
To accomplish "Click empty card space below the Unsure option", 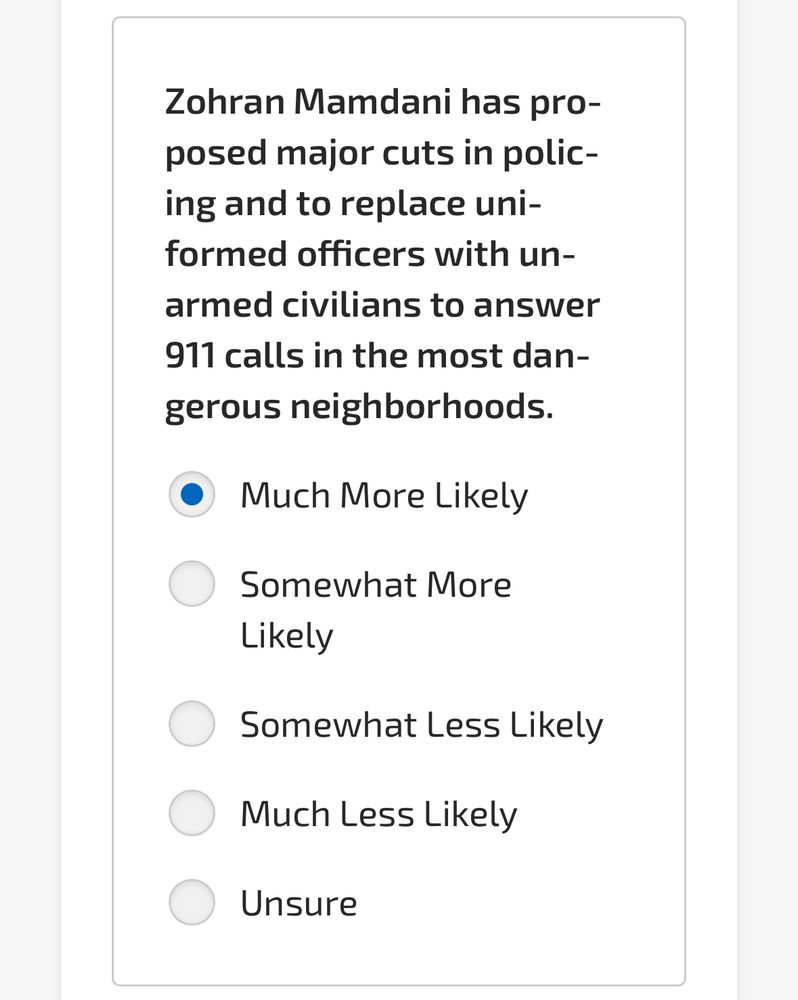I will click(x=399, y=957).
